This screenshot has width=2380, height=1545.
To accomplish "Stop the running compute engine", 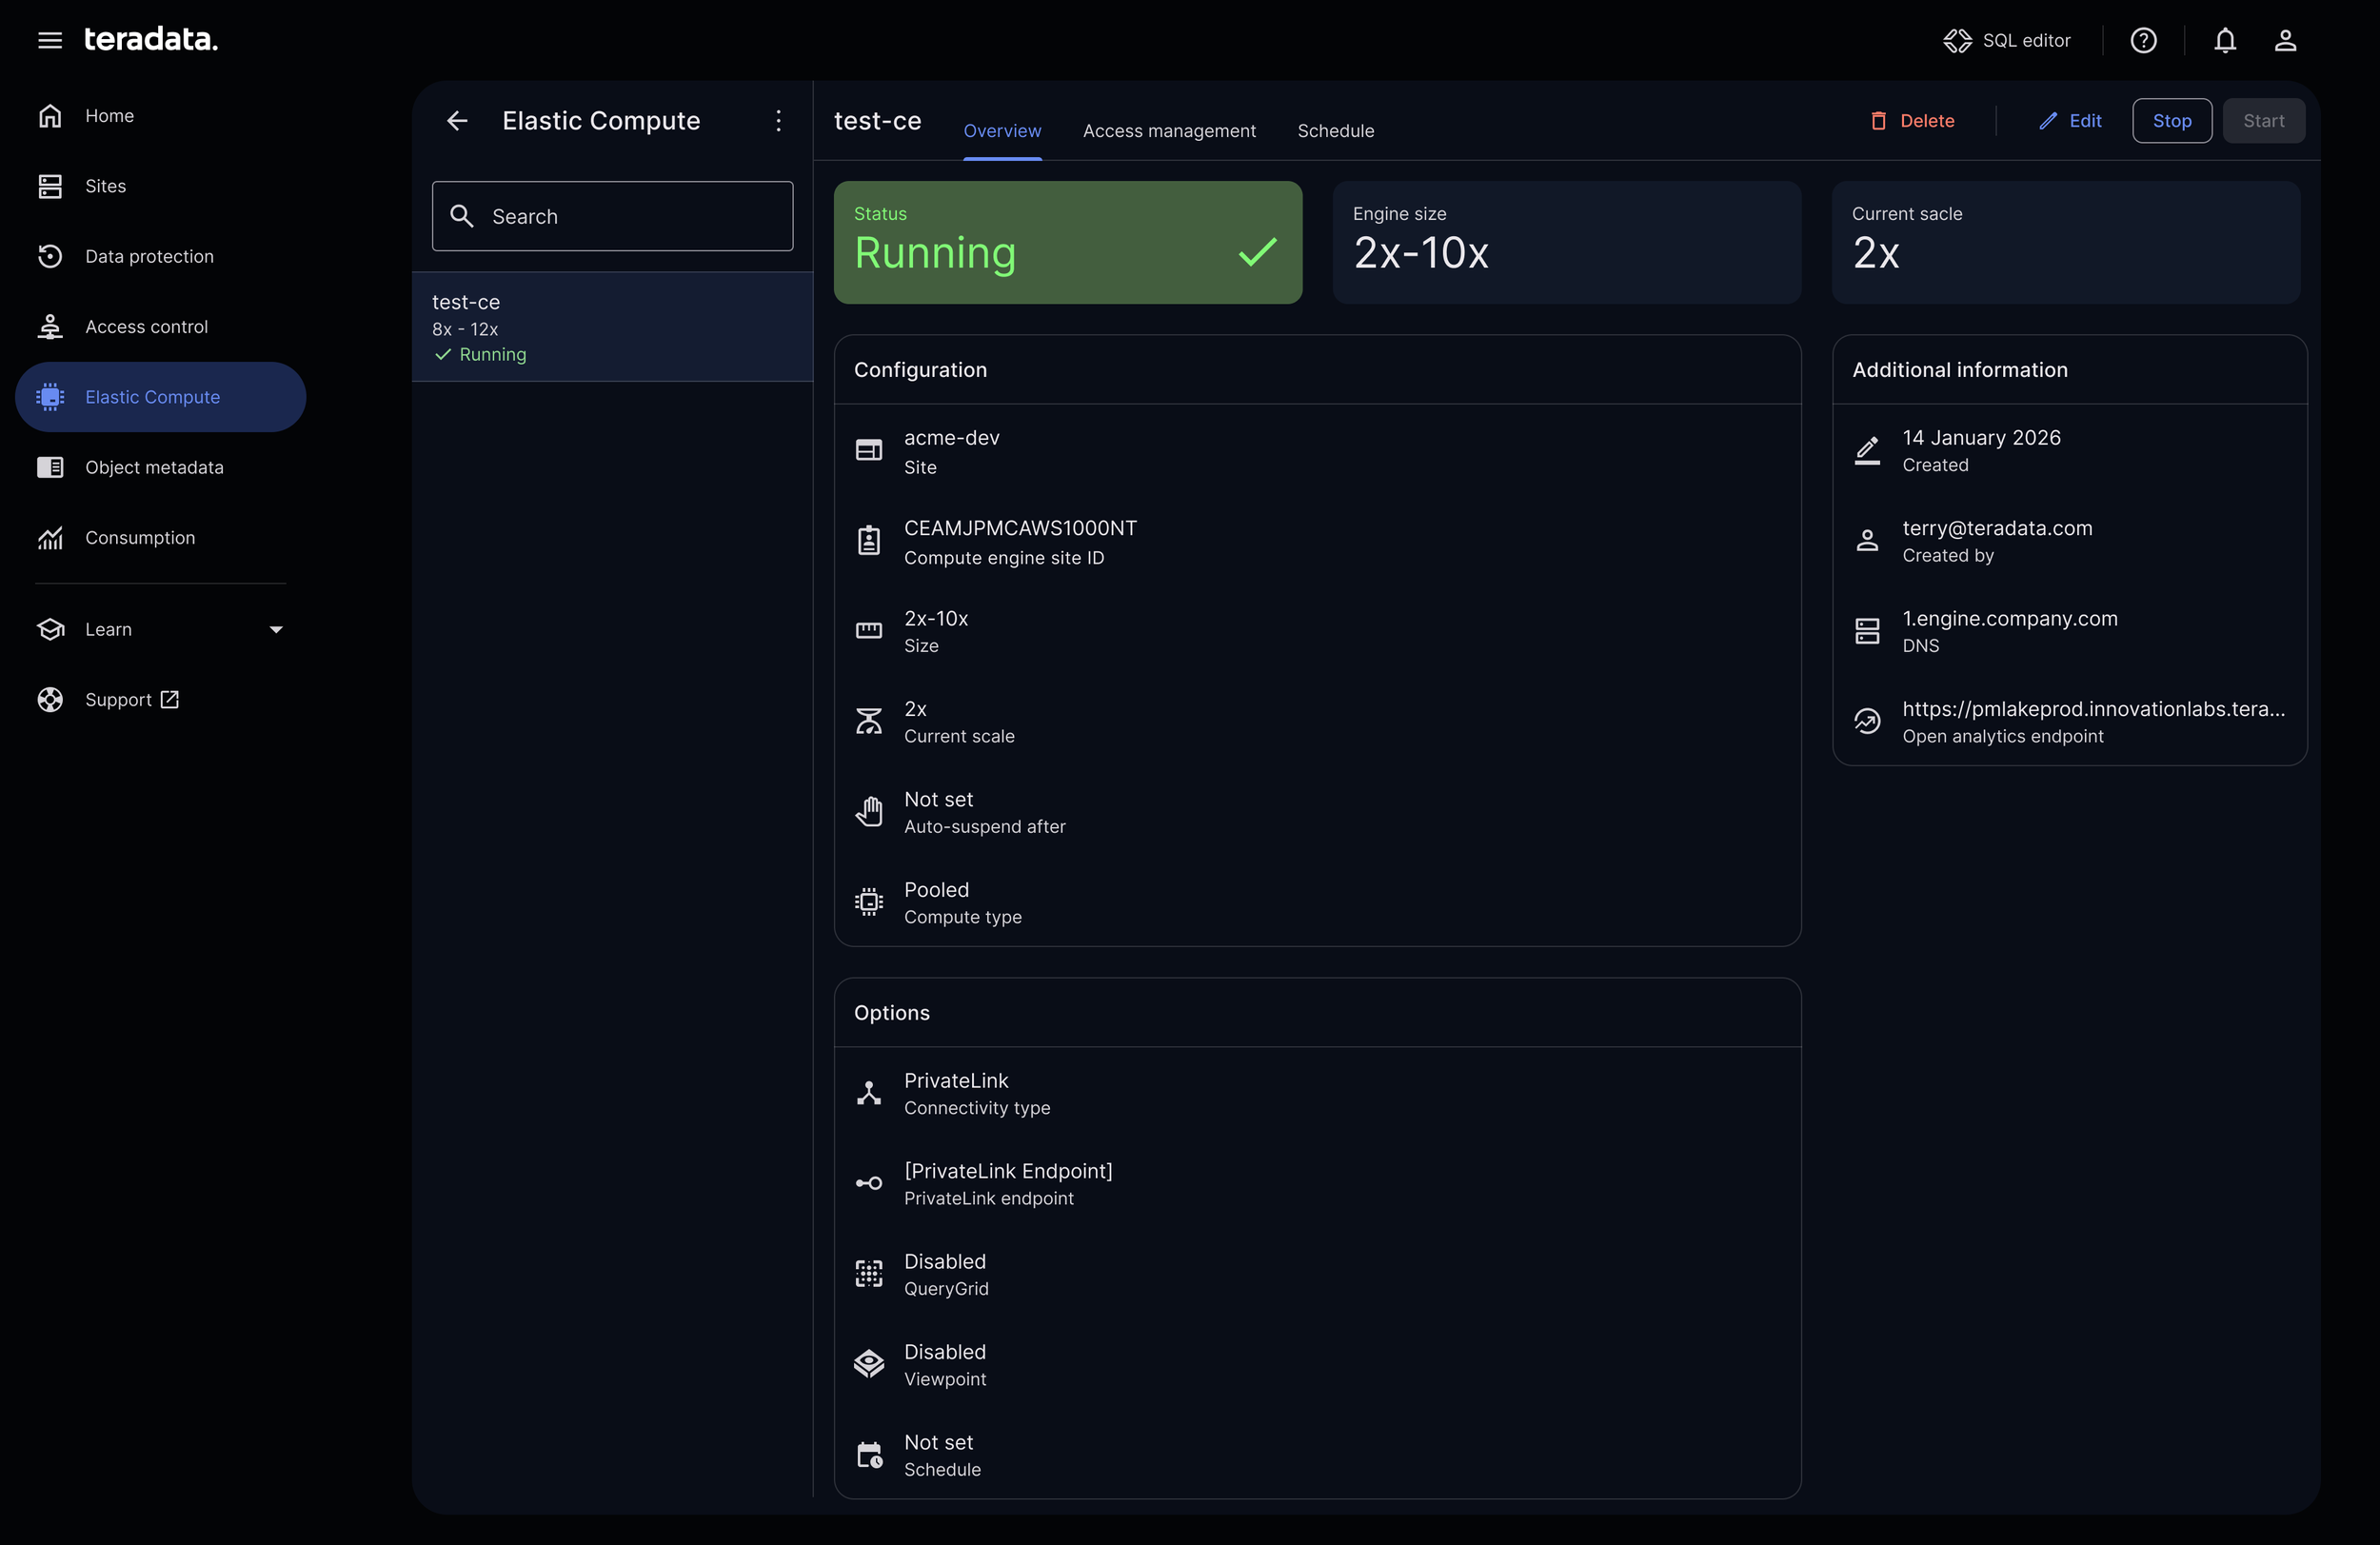I will [2172, 121].
